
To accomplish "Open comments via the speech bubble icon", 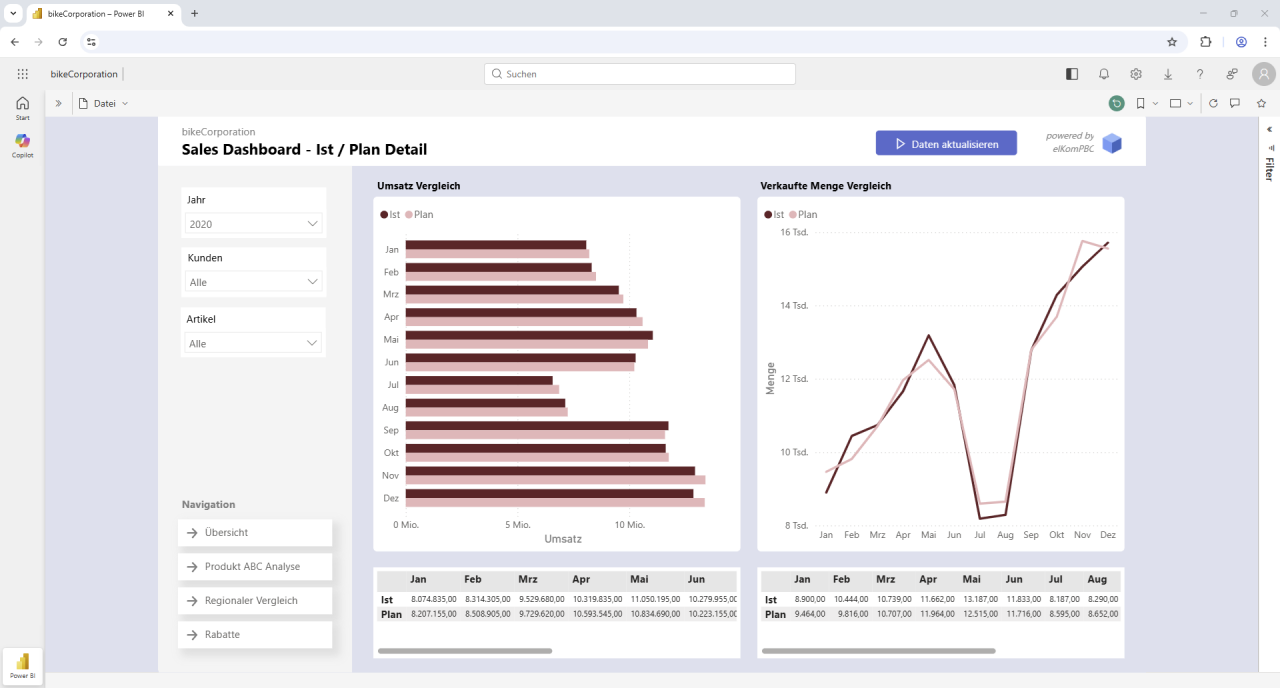I will click(x=1235, y=103).
